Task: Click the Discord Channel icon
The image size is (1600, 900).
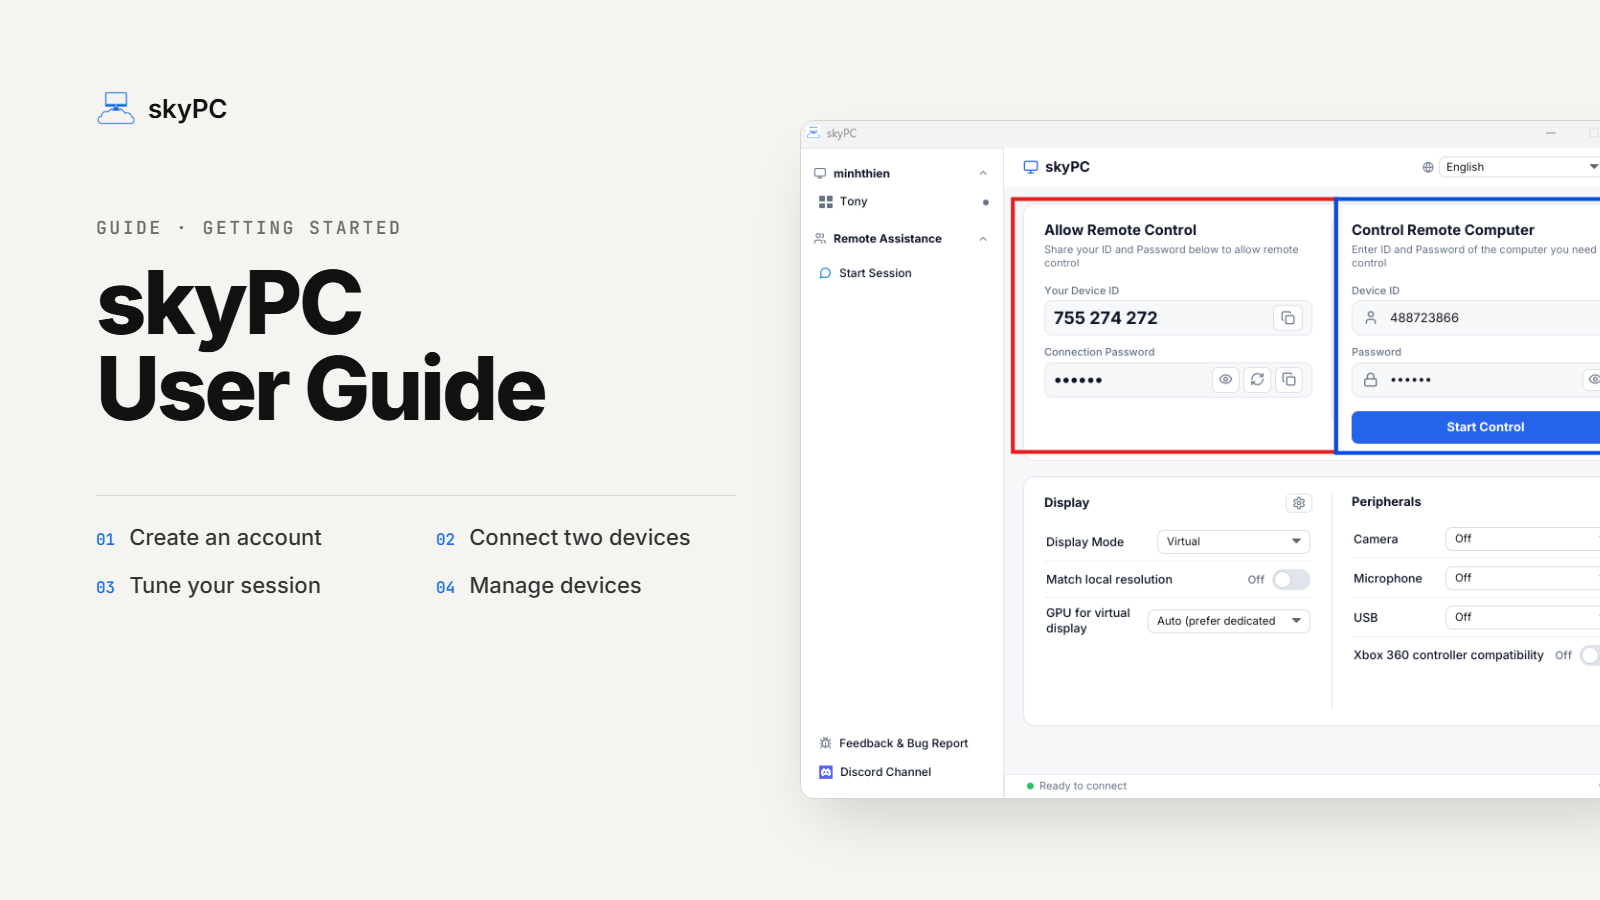Action: coord(826,772)
